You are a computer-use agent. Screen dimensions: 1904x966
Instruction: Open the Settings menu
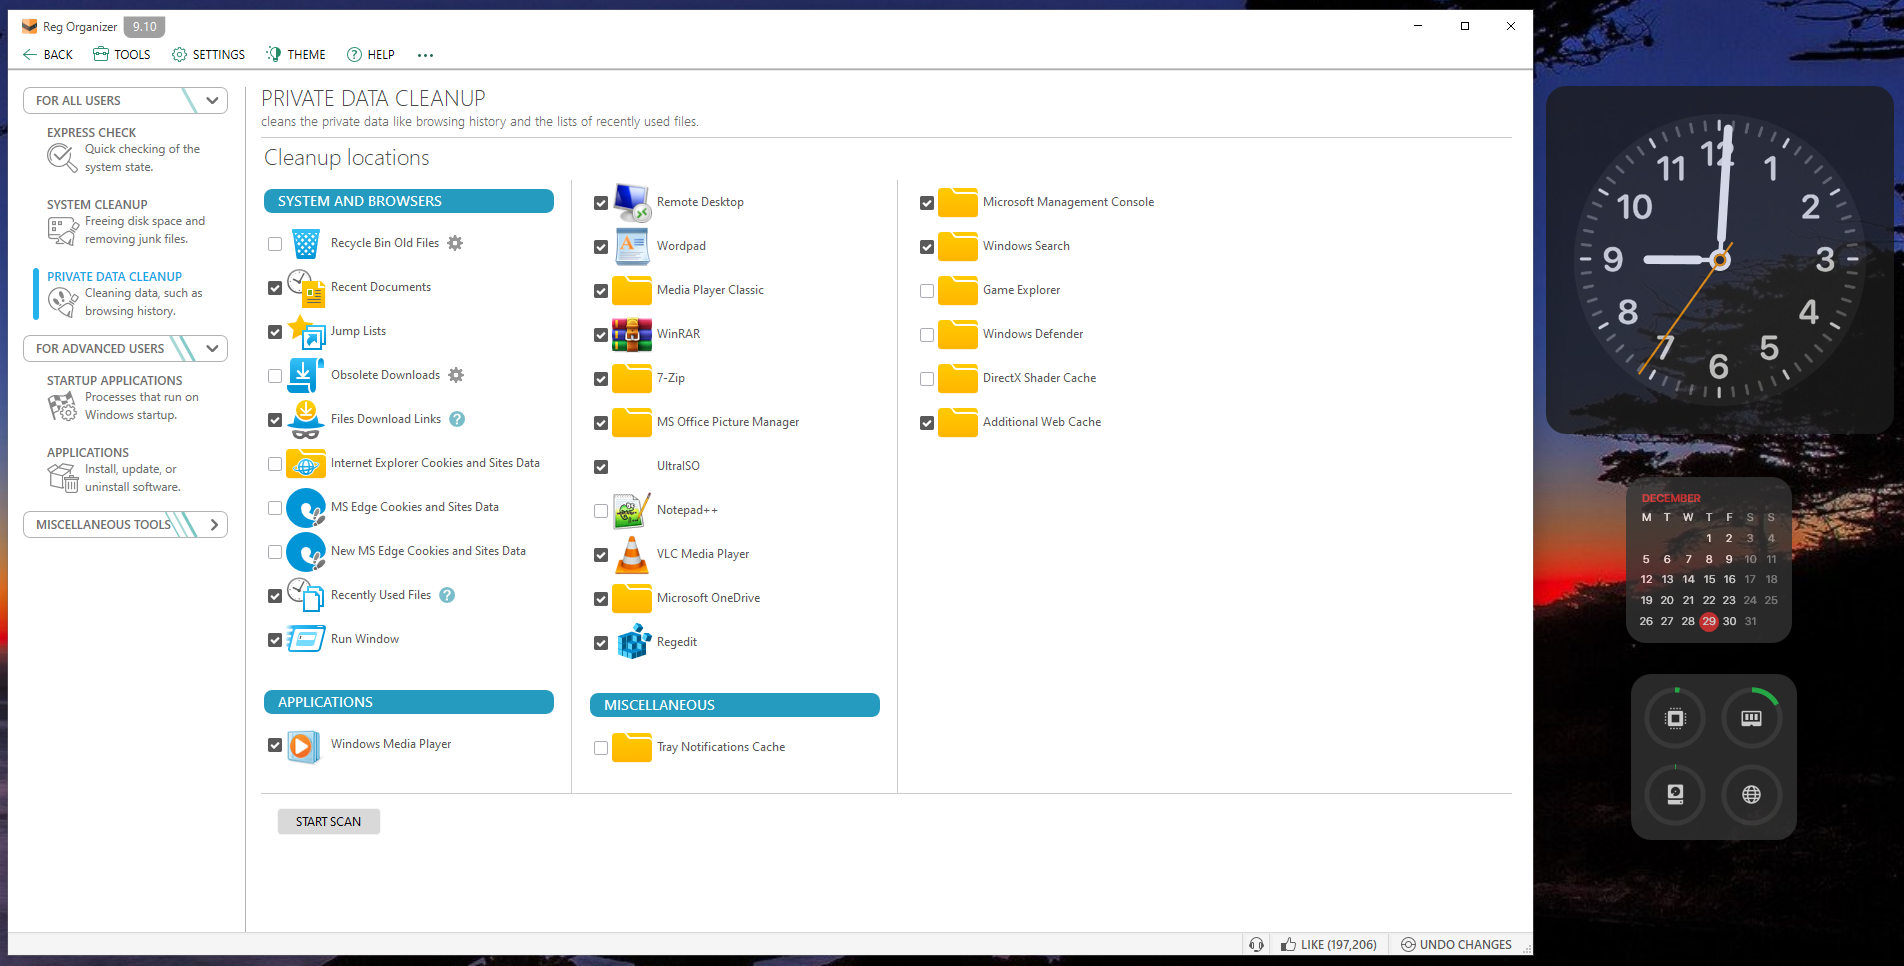pos(208,55)
